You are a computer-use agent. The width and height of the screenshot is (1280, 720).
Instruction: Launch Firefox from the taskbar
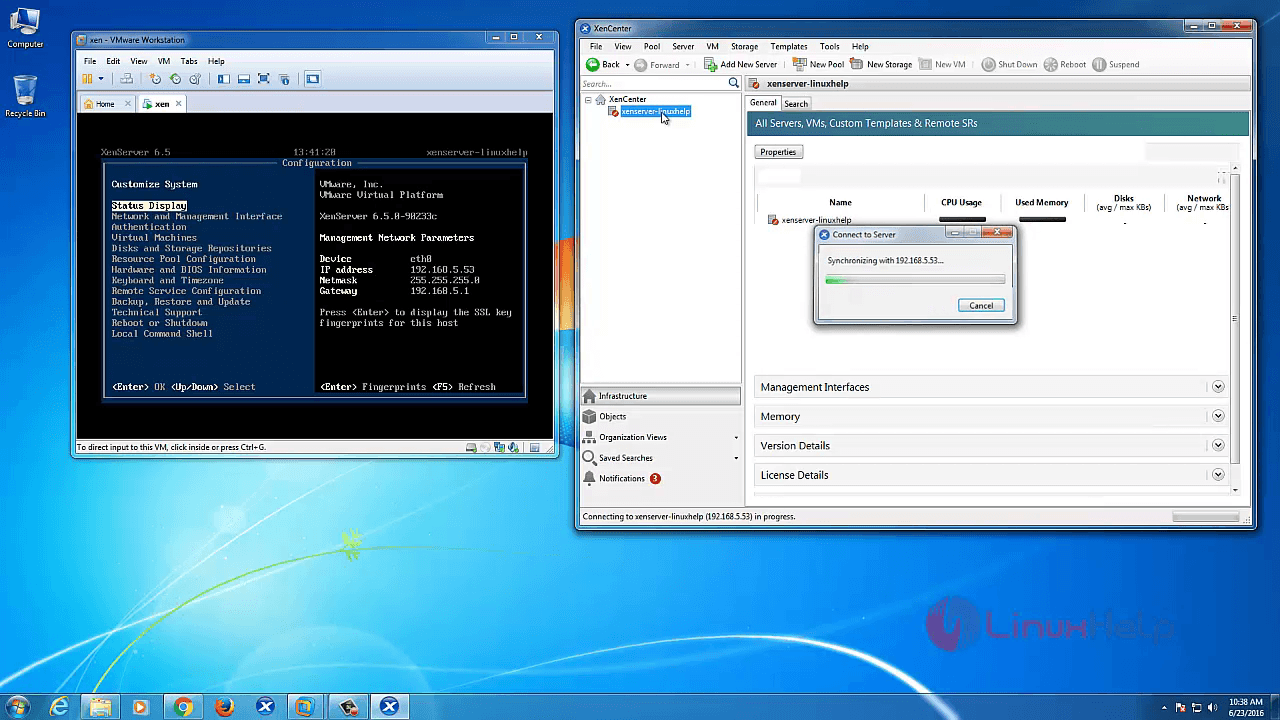224,707
